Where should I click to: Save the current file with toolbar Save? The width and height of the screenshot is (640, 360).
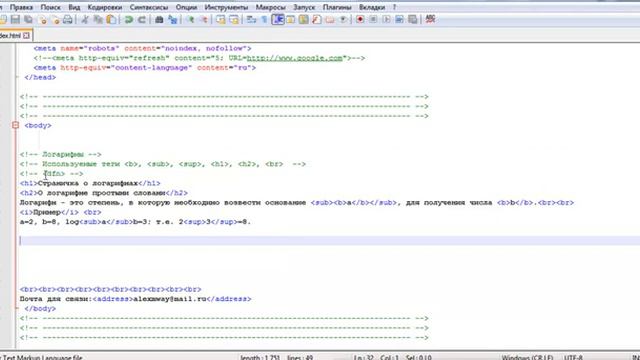click(16, 19)
